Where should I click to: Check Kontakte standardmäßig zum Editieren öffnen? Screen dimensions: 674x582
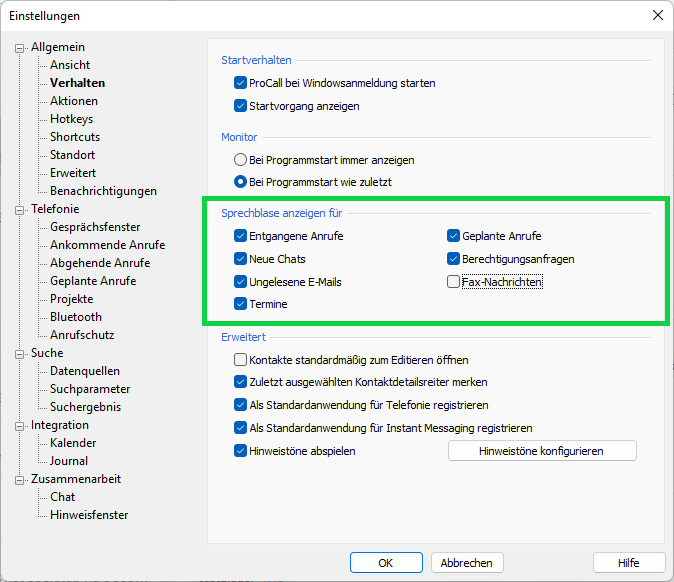(x=240, y=360)
